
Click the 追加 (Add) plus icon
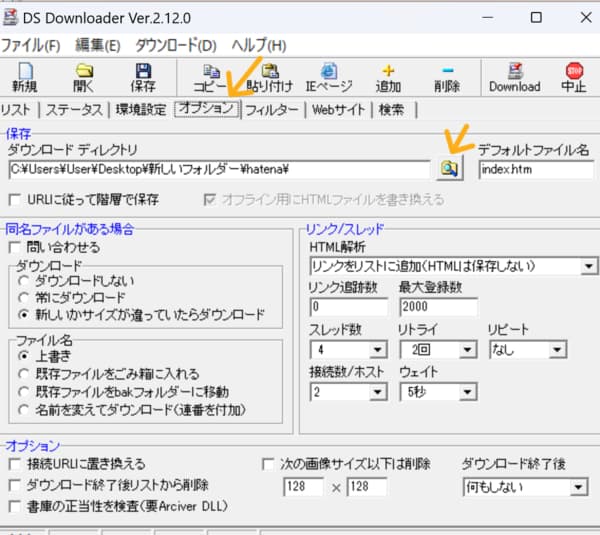point(388,77)
